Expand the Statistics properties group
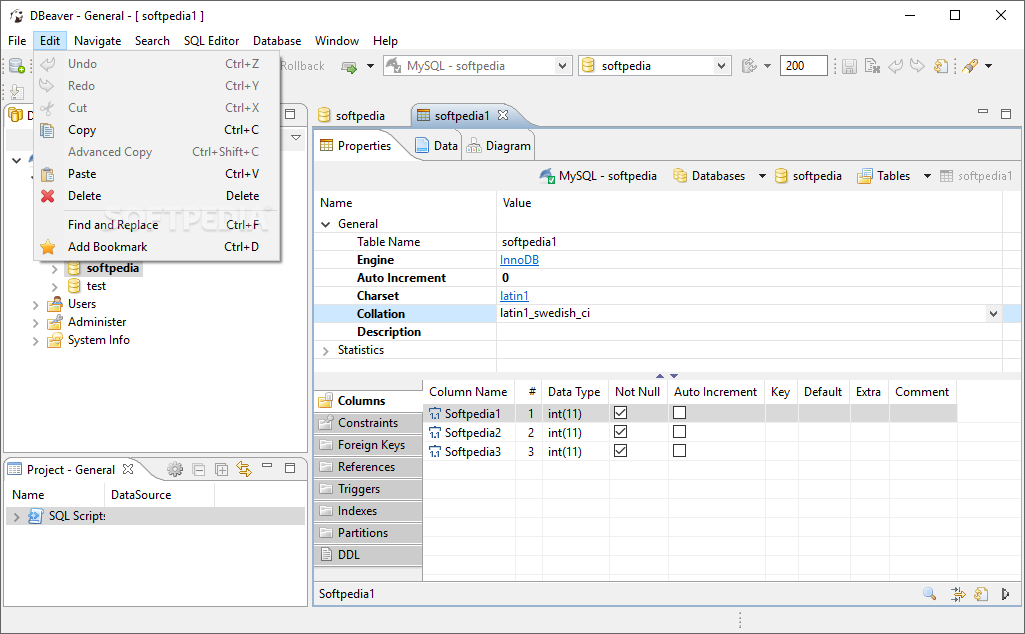 coord(326,350)
